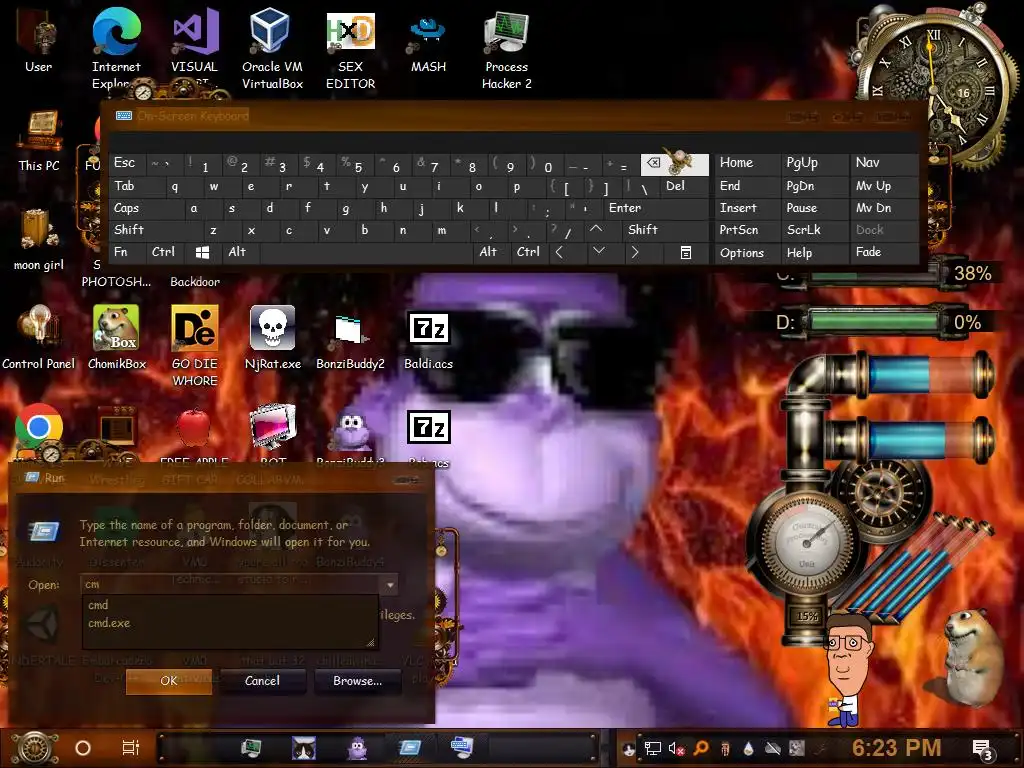
Task: Open the User folder icon
Action: [39, 42]
